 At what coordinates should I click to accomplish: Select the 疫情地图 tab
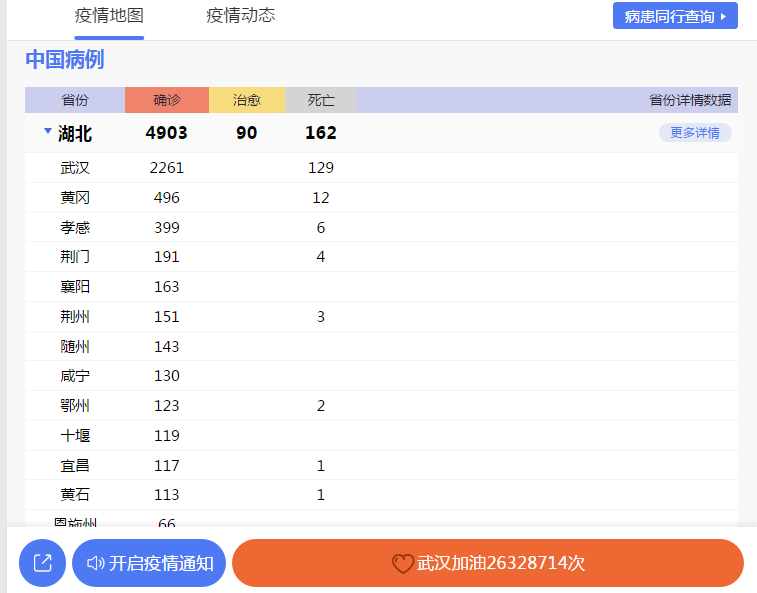point(109,16)
